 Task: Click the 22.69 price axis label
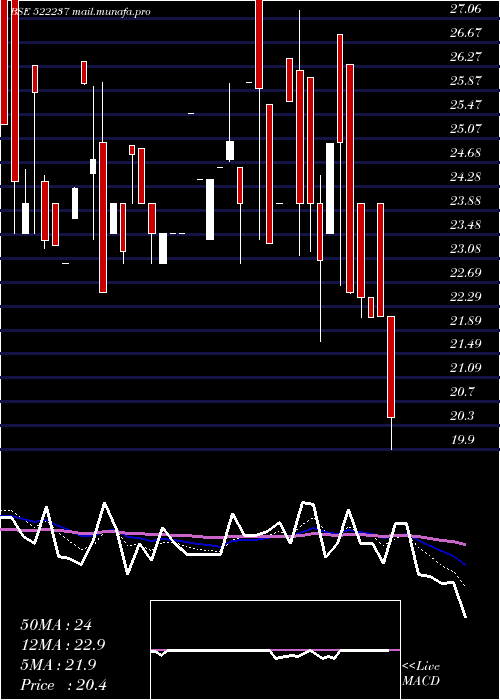coord(466,274)
